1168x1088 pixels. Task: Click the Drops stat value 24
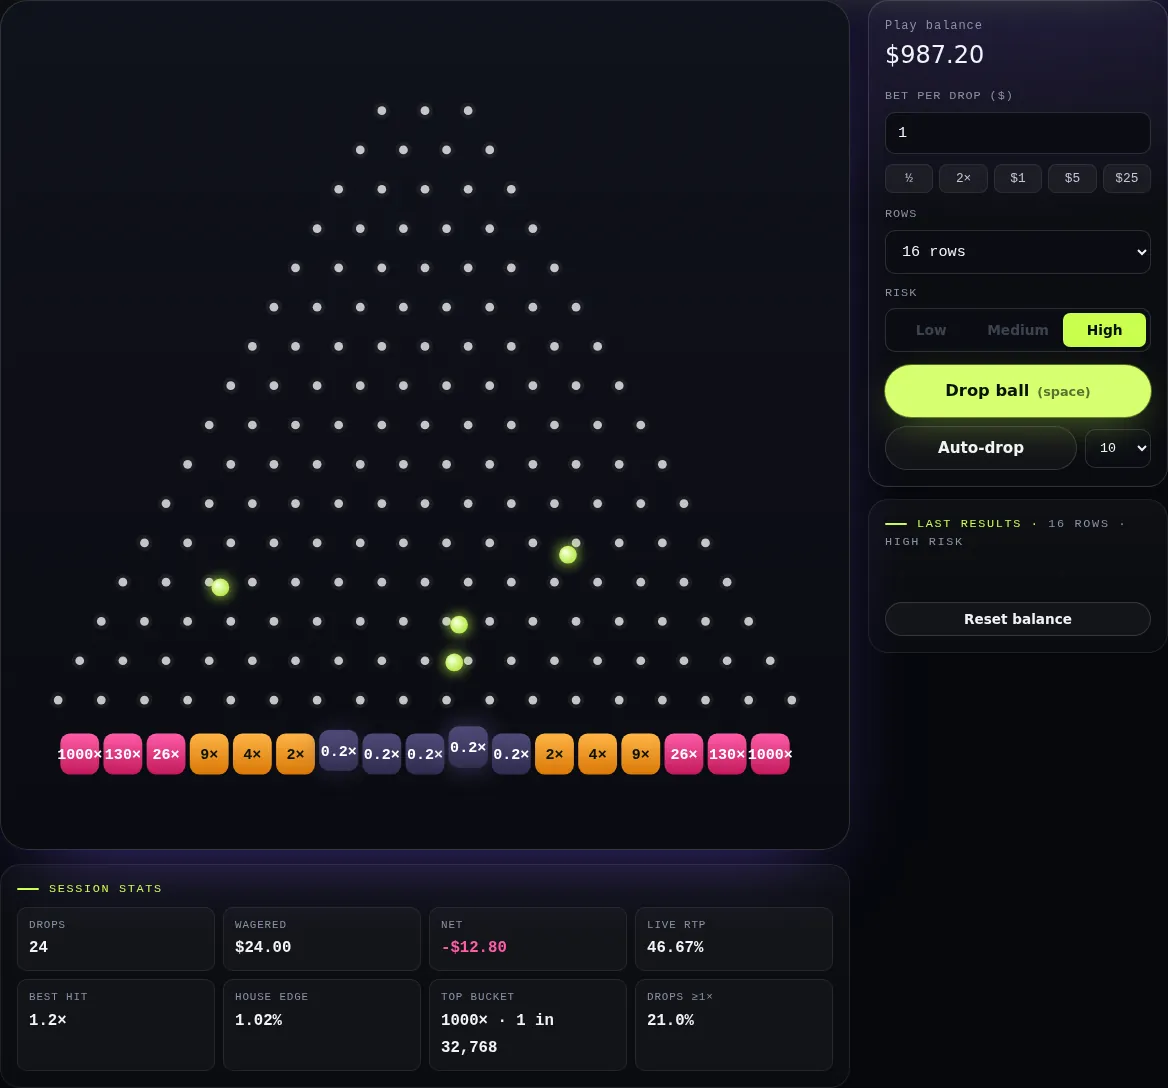pyautogui.click(x=38, y=947)
